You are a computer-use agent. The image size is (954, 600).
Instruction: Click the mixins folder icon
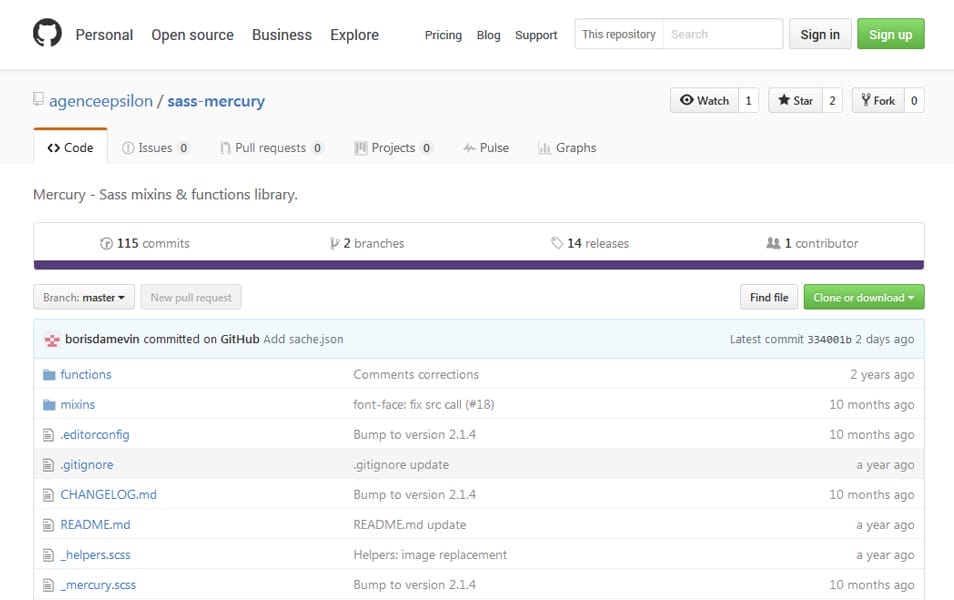click(x=49, y=405)
